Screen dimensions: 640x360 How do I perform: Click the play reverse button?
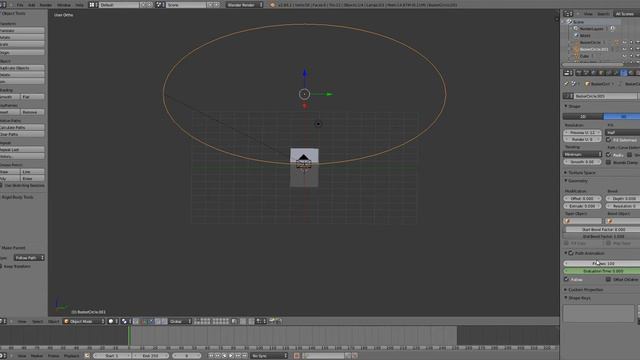224,356
